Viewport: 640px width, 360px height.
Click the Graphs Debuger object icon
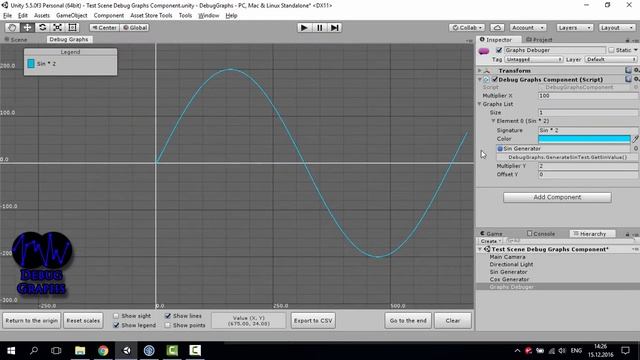coord(484,51)
